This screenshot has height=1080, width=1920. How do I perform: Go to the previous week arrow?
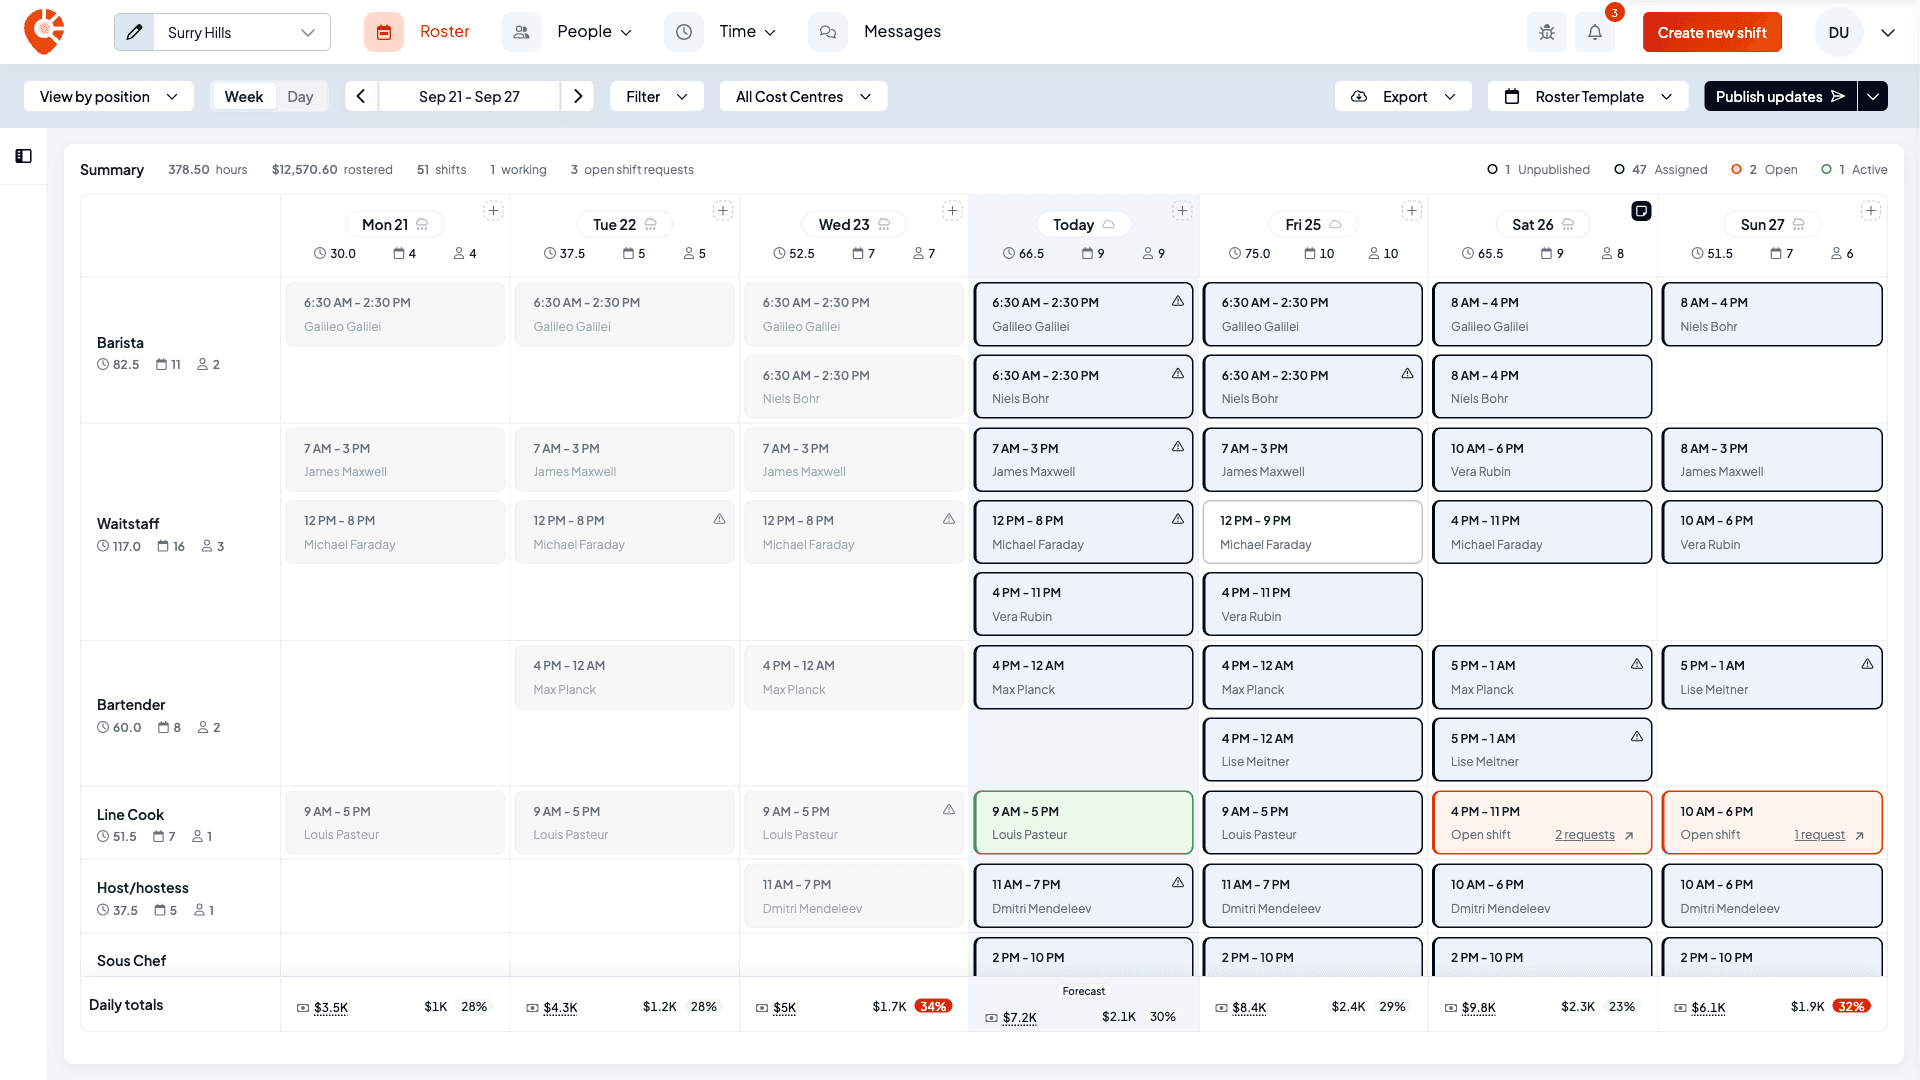[361, 96]
